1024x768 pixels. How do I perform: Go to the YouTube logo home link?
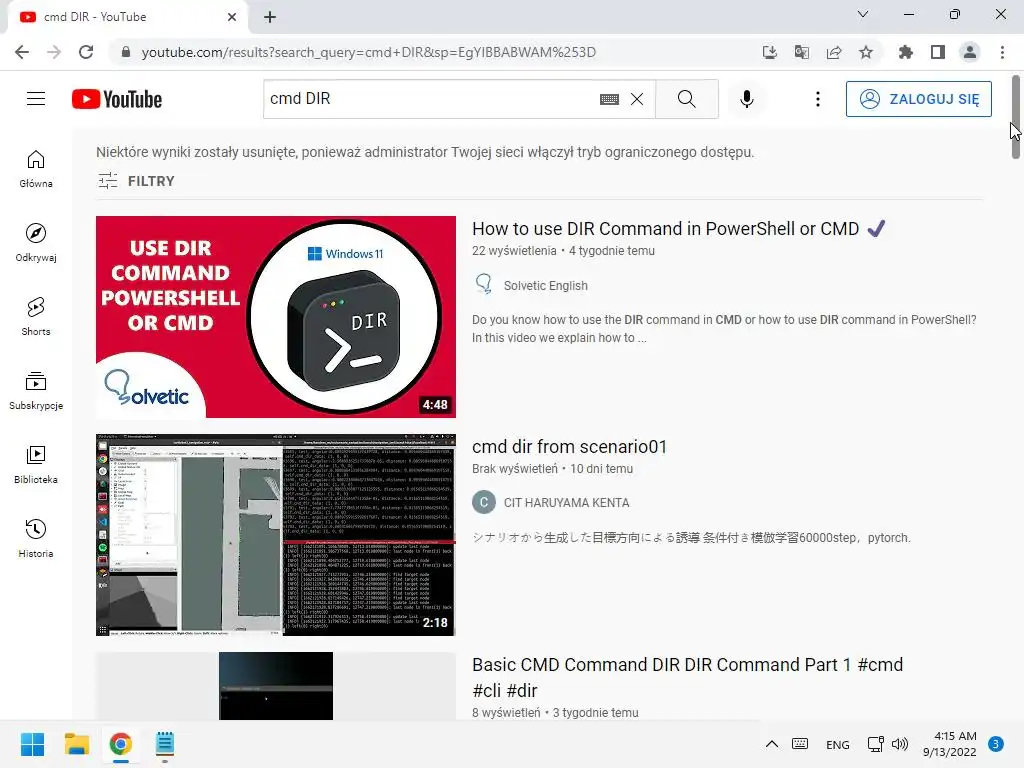point(117,99)
